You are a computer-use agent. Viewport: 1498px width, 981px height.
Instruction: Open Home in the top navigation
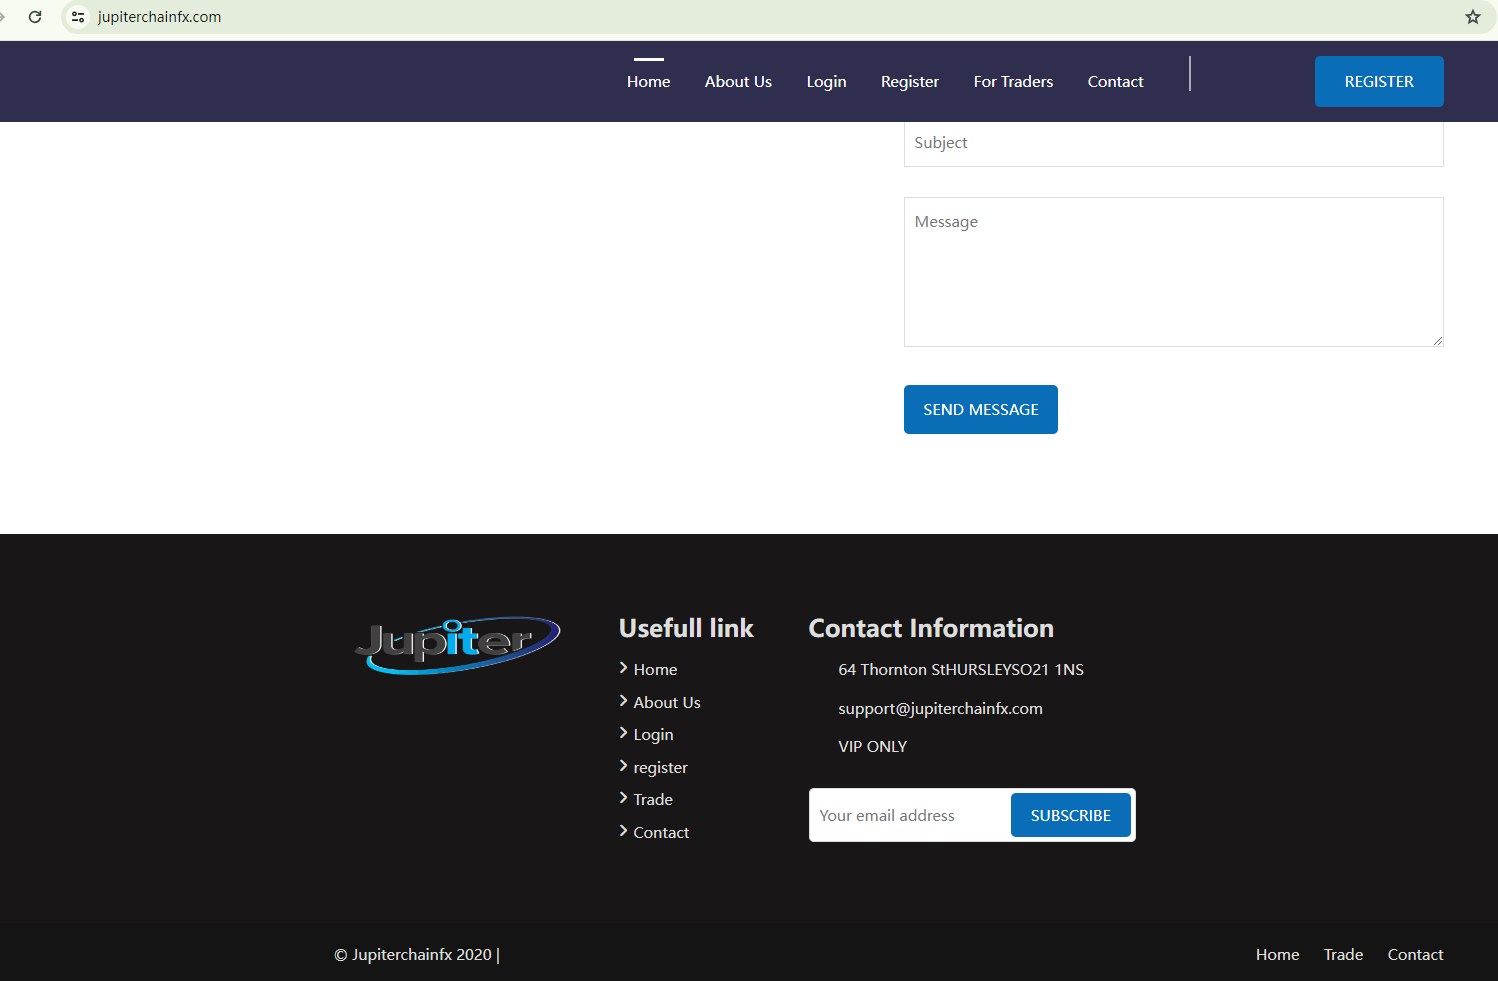click(649, 82)
